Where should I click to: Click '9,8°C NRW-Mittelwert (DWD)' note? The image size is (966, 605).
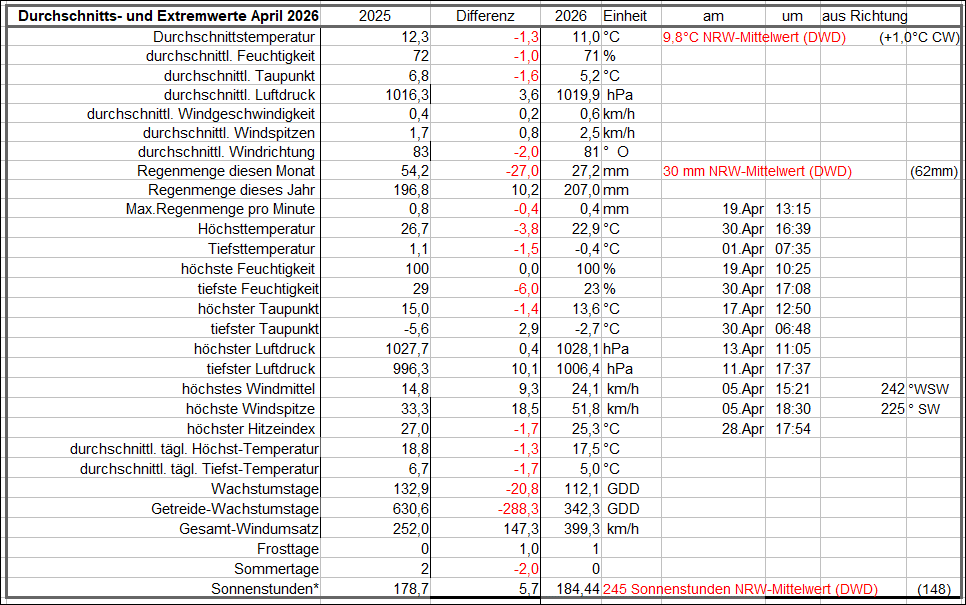tap(754, 38)
